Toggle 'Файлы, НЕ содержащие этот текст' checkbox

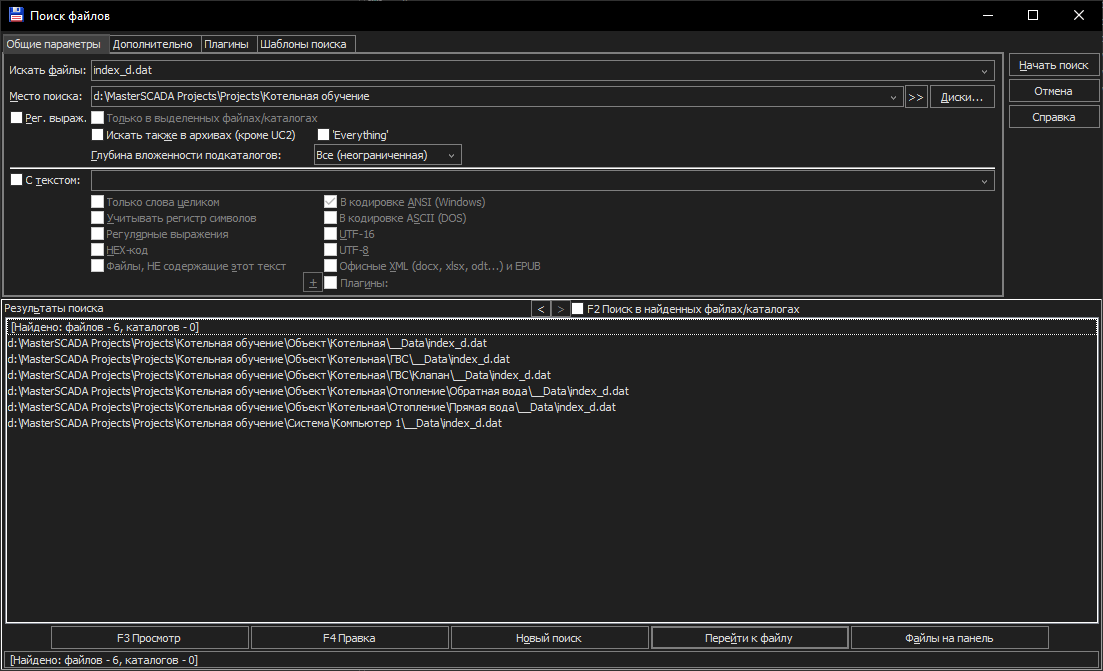coord(97,266)
